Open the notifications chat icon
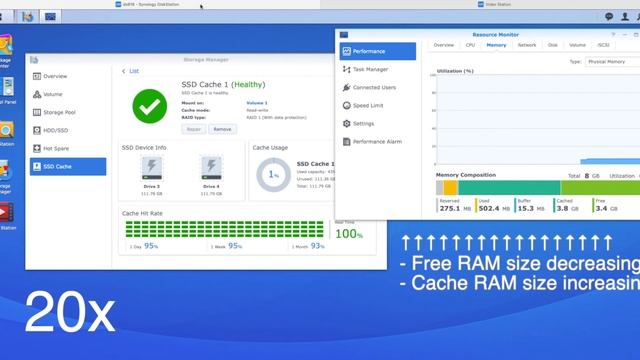 click(x=609, y=16)
